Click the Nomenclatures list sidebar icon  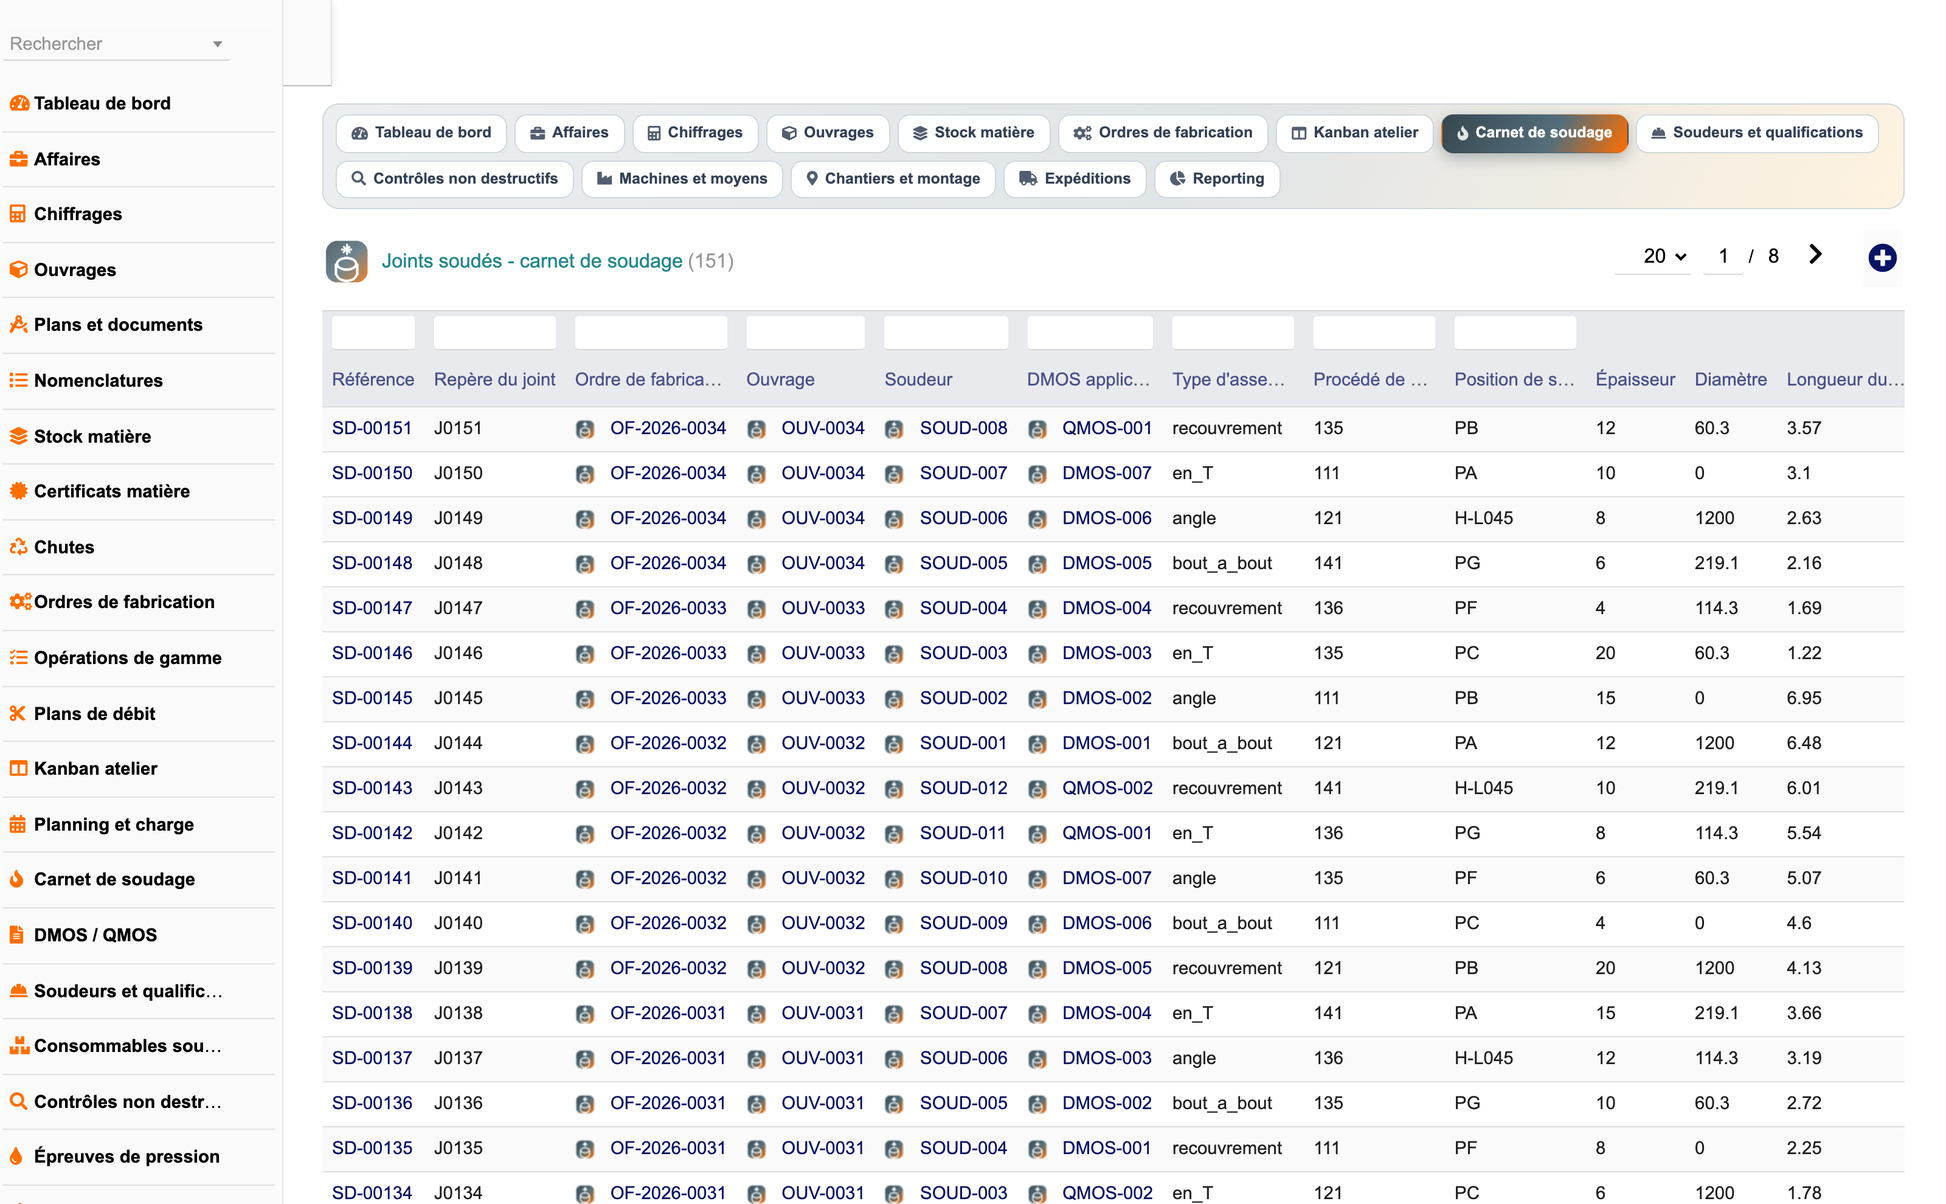pyautogui.click(x=19, y=381)
